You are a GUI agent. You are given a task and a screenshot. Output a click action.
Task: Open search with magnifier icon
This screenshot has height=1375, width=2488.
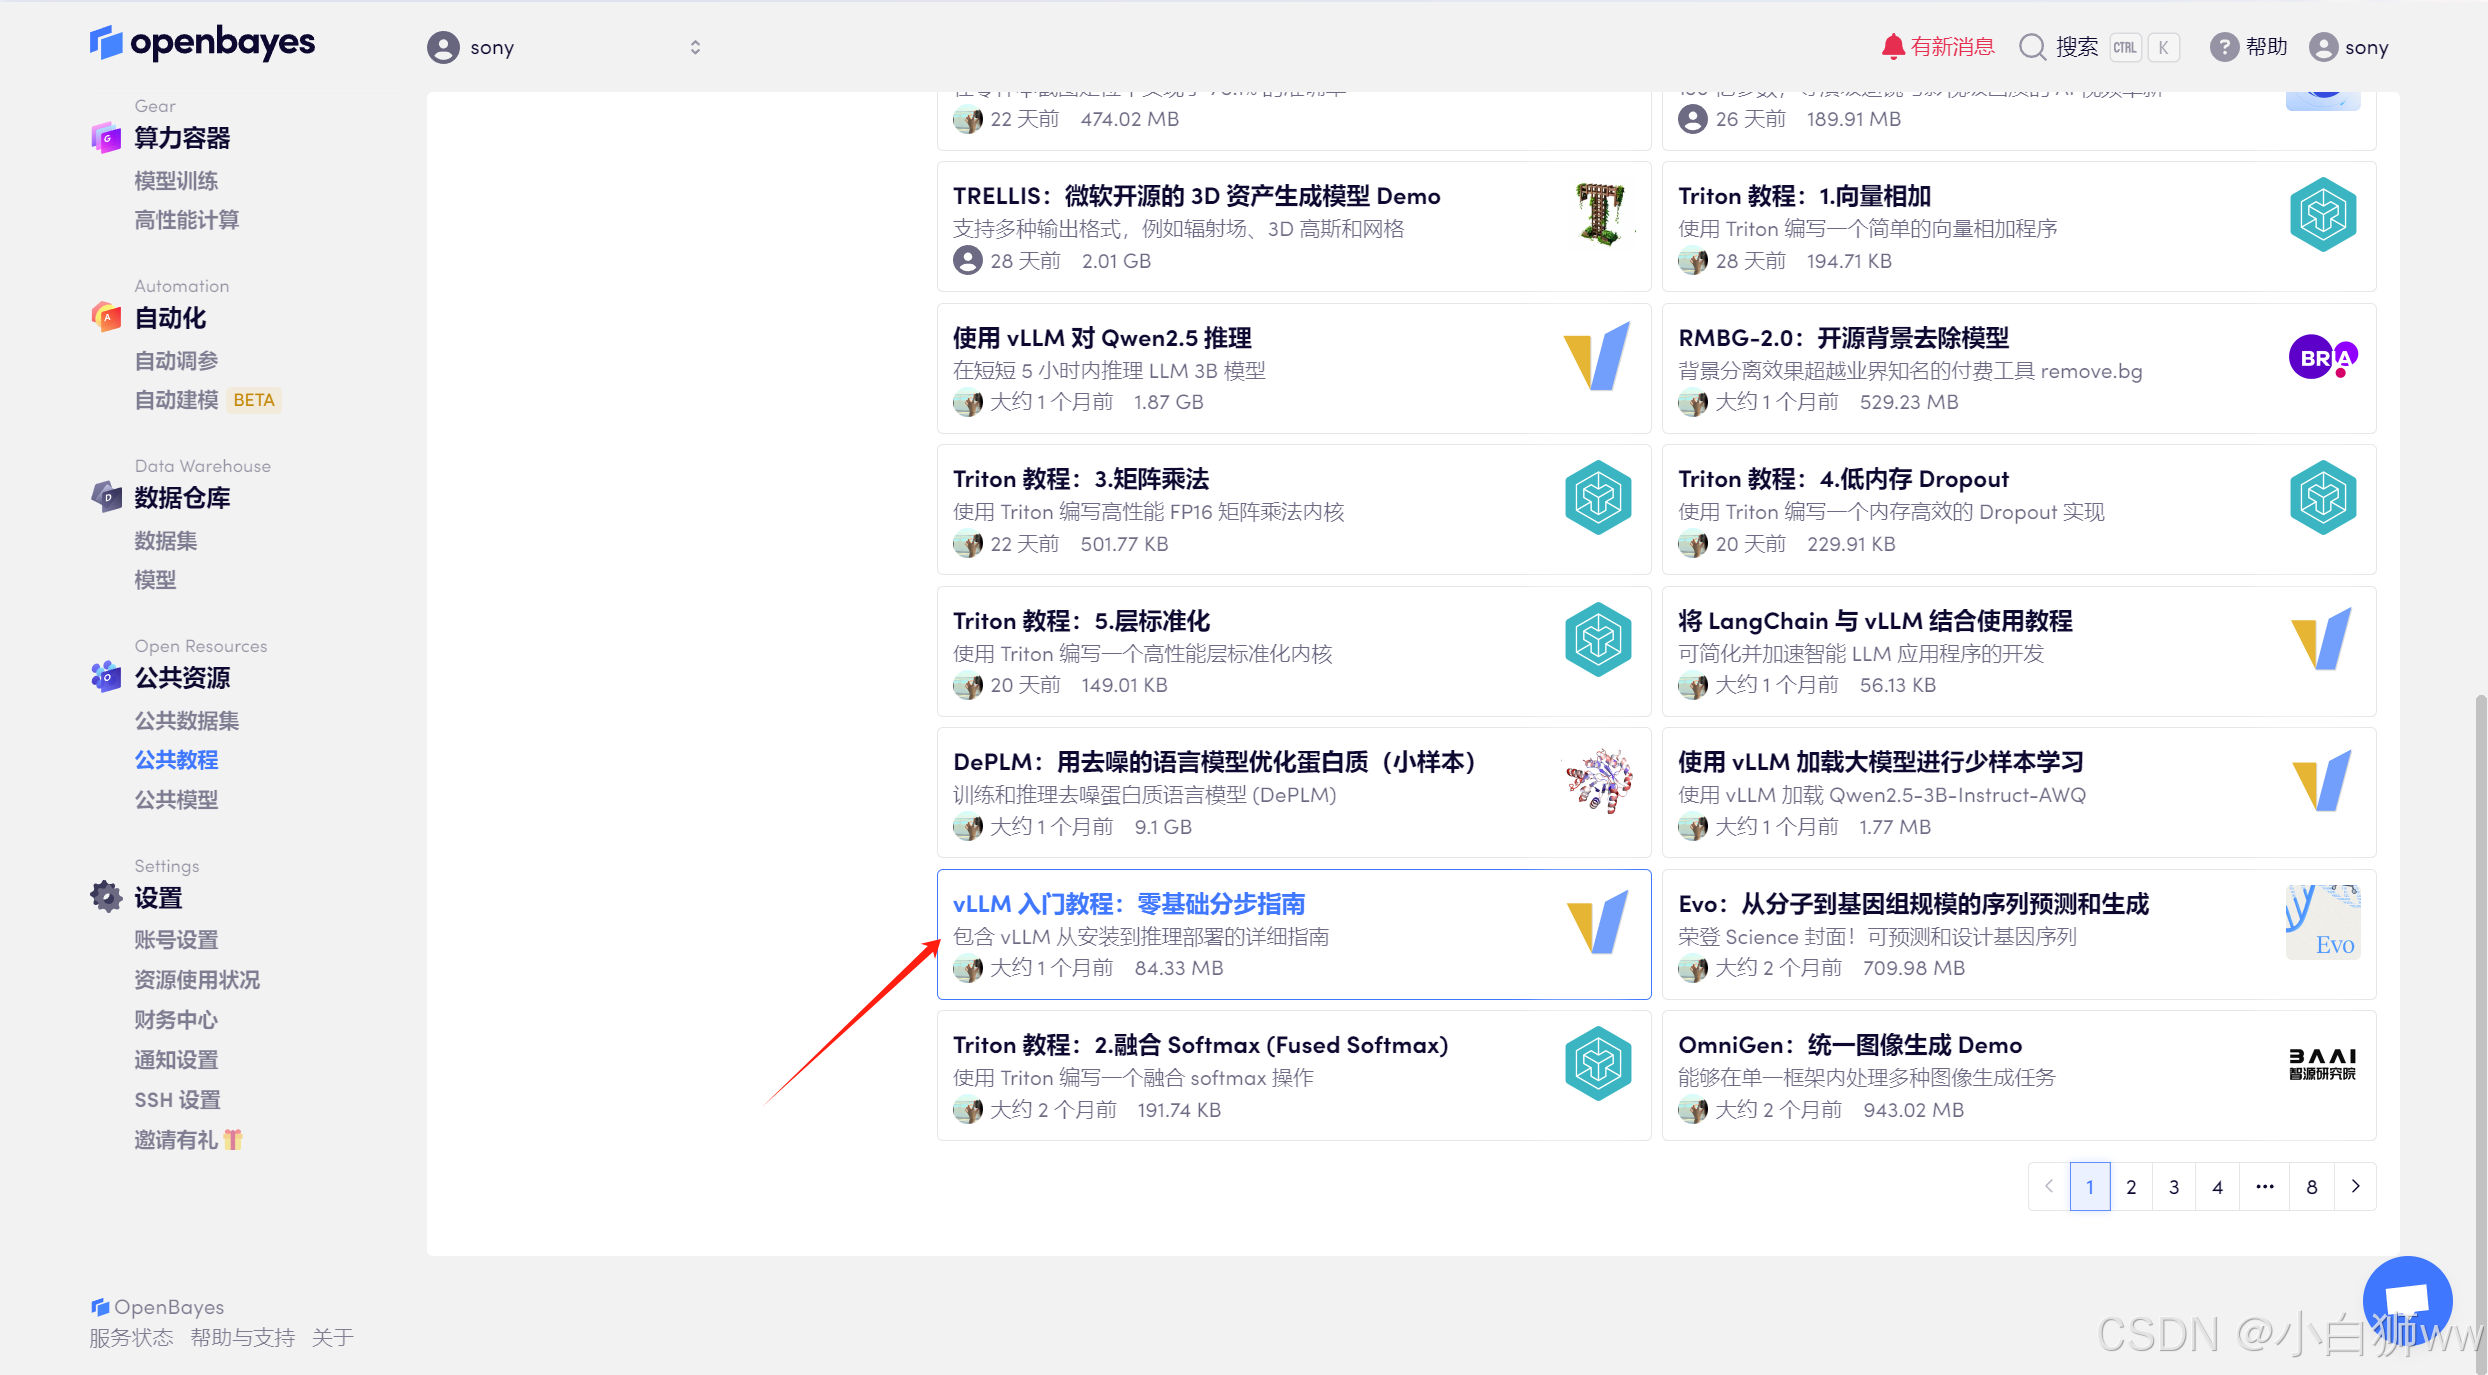(x=2032, y=47)
